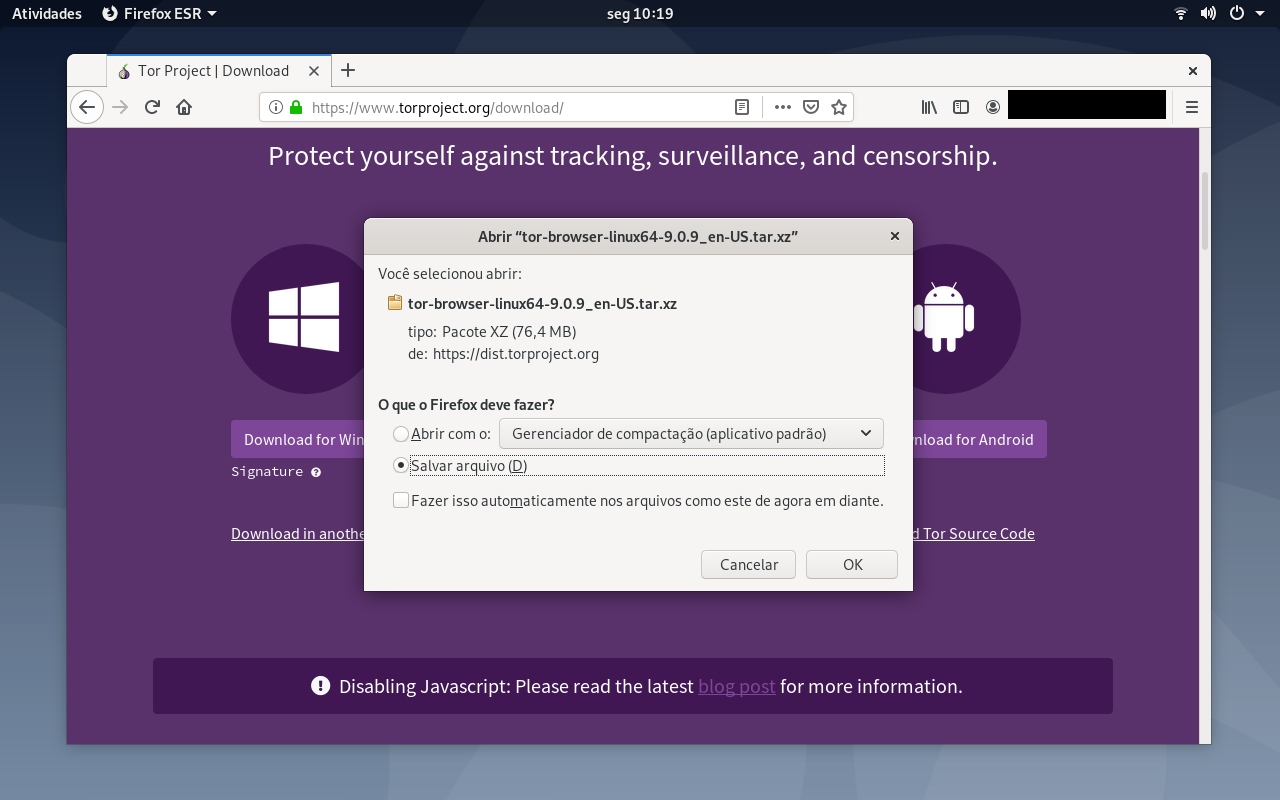Open the 'blog post' link
The height and width of the screenshot is (800, 1280).
tap(737, 686)
